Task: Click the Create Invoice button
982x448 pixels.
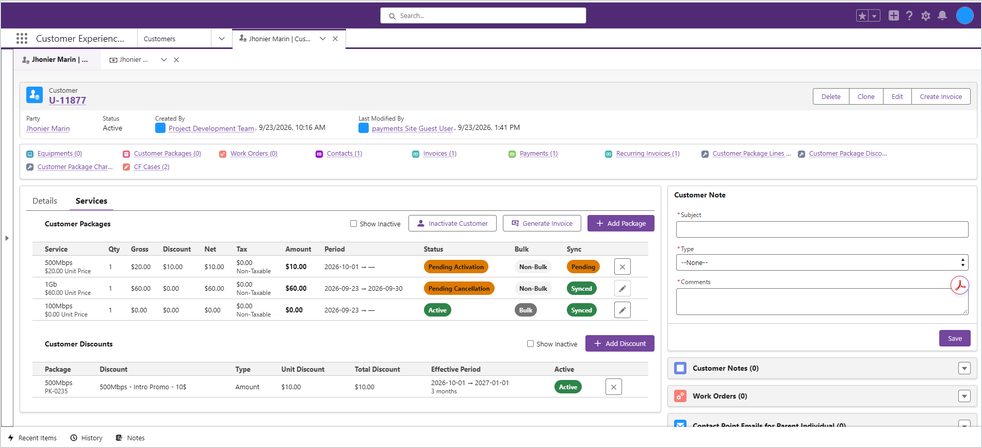Action: point(941,96)
